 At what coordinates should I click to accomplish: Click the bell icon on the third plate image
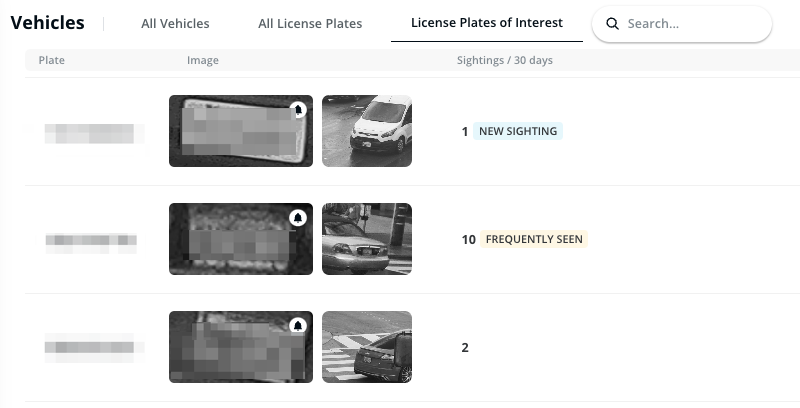point(298,326)
